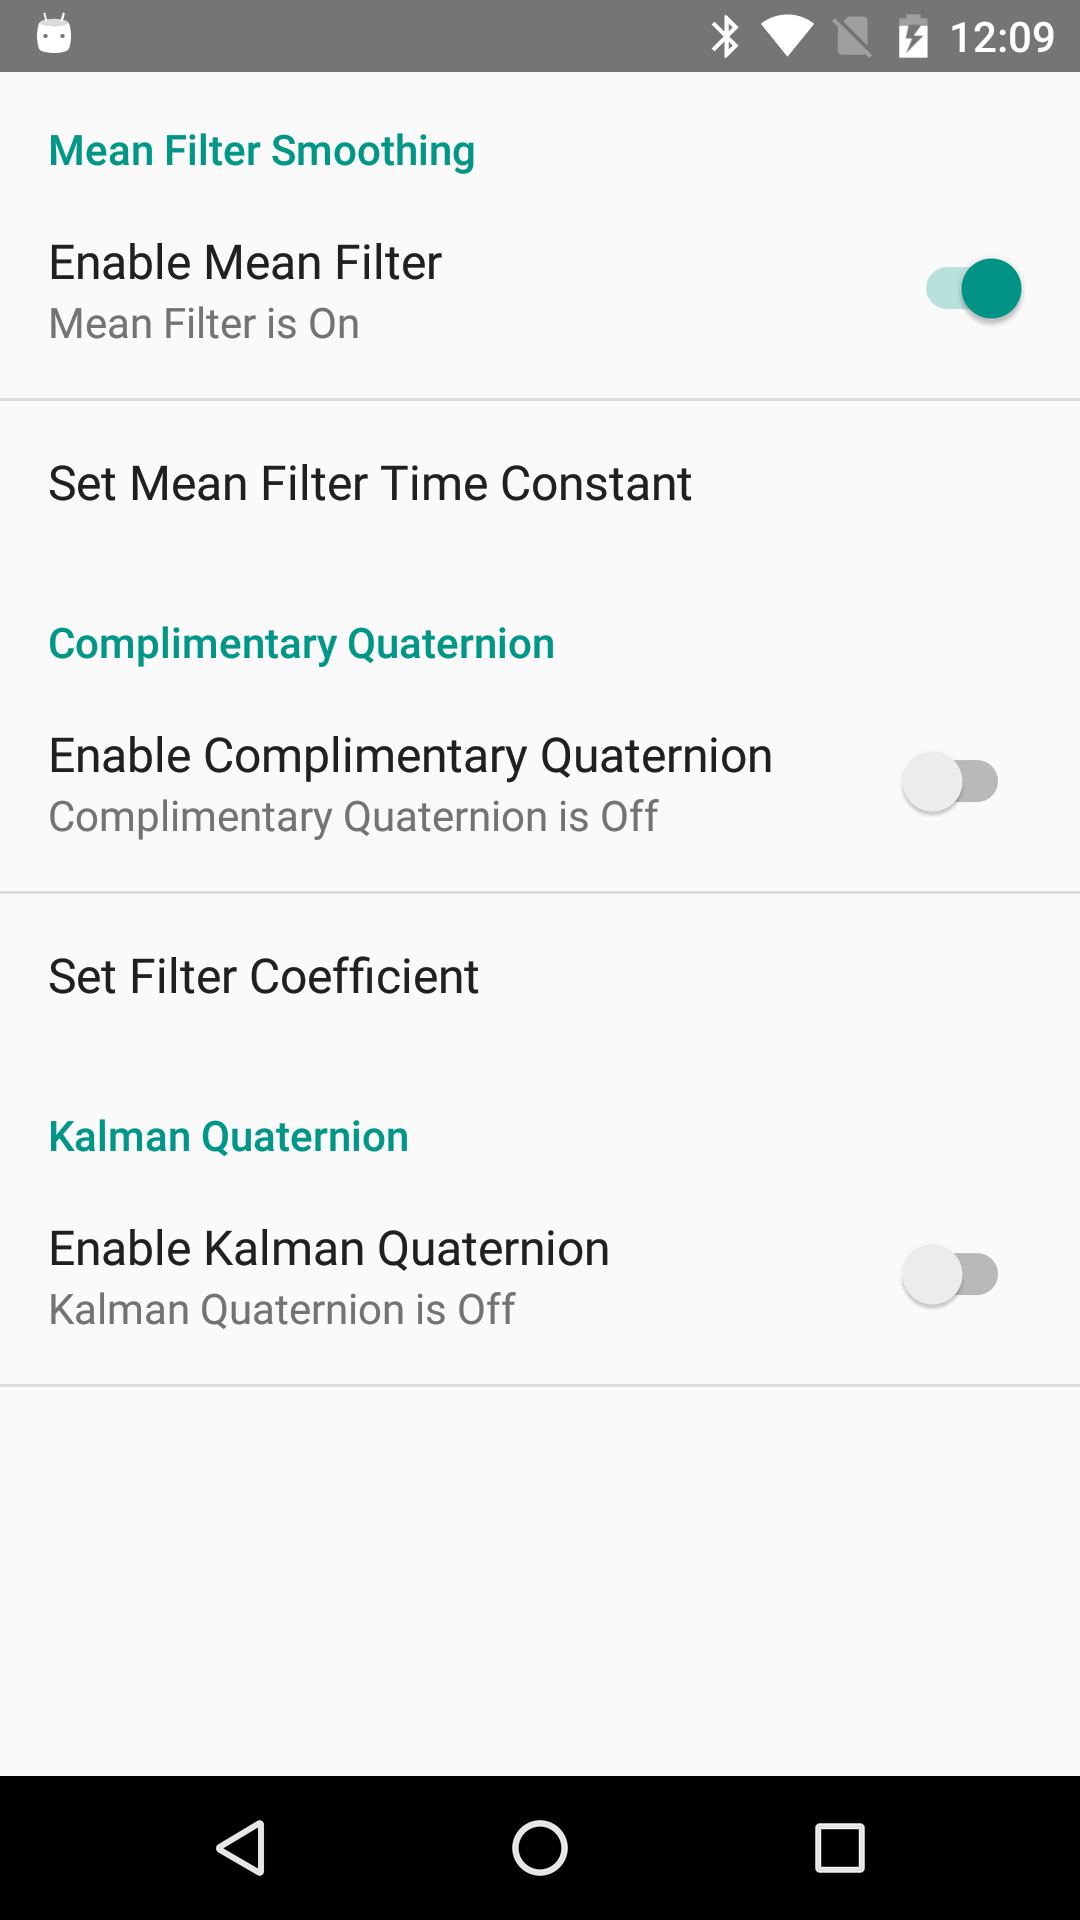Screen dimensions: 1080x1920
Task: Tap the Mean Filter Smoothing section header
Action: tap(262, 151)
